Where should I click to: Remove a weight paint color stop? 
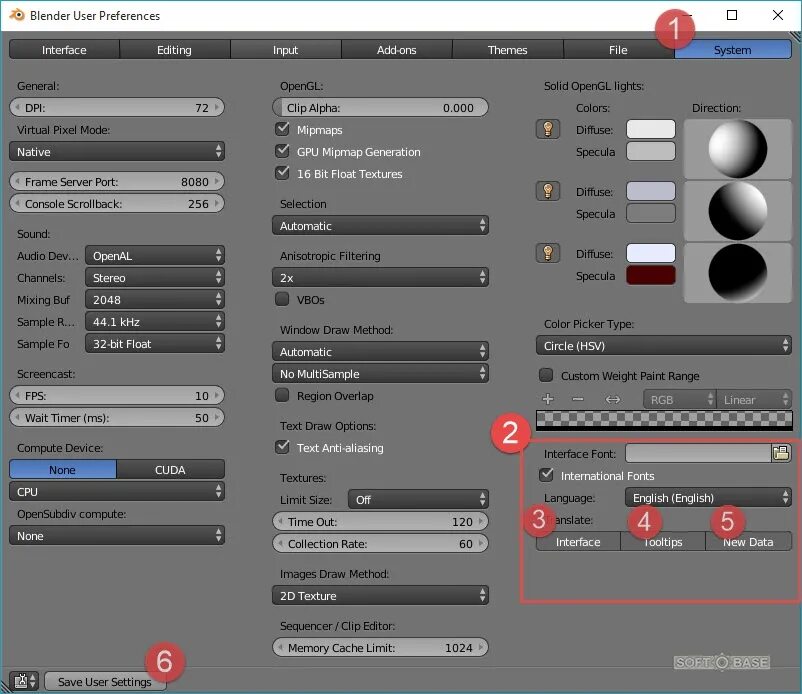click(x=578, y=399)
